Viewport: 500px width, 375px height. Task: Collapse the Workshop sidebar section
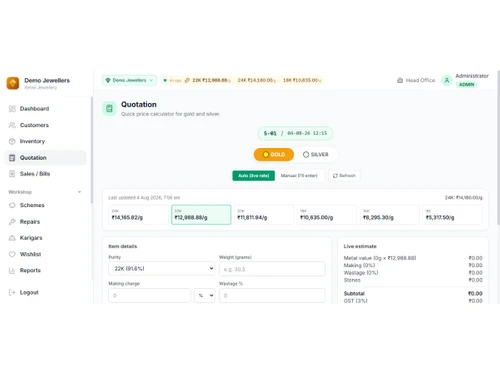pyautogui.click(x=79, y=192)
